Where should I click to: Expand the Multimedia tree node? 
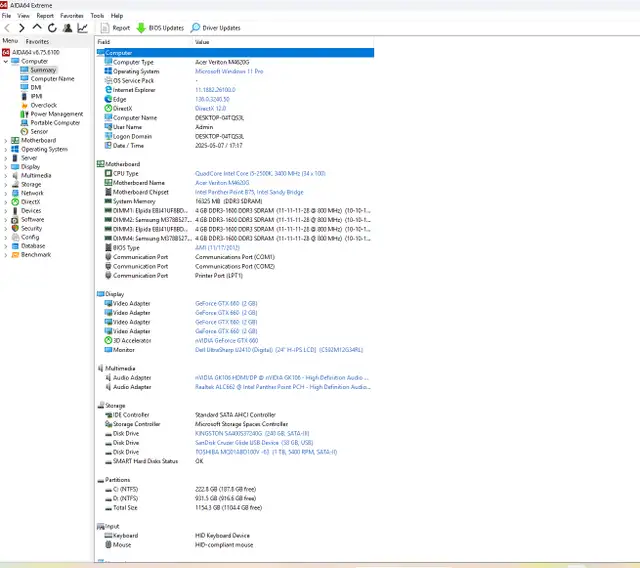point(6,175)
